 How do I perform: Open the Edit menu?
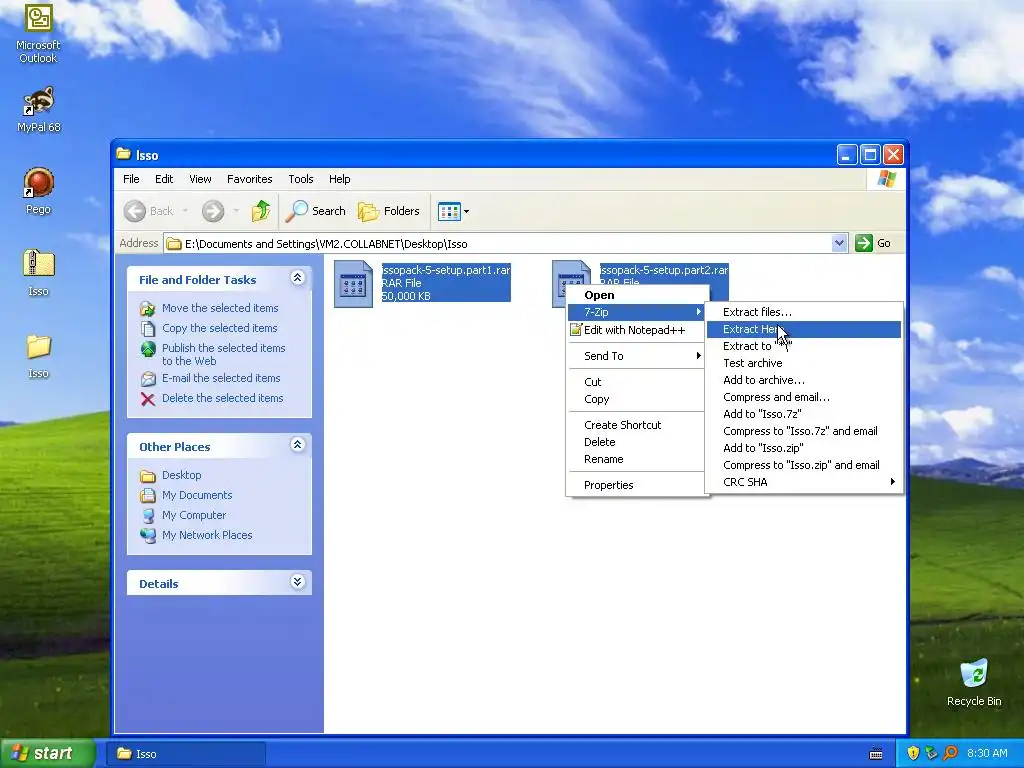coord(164,179)
